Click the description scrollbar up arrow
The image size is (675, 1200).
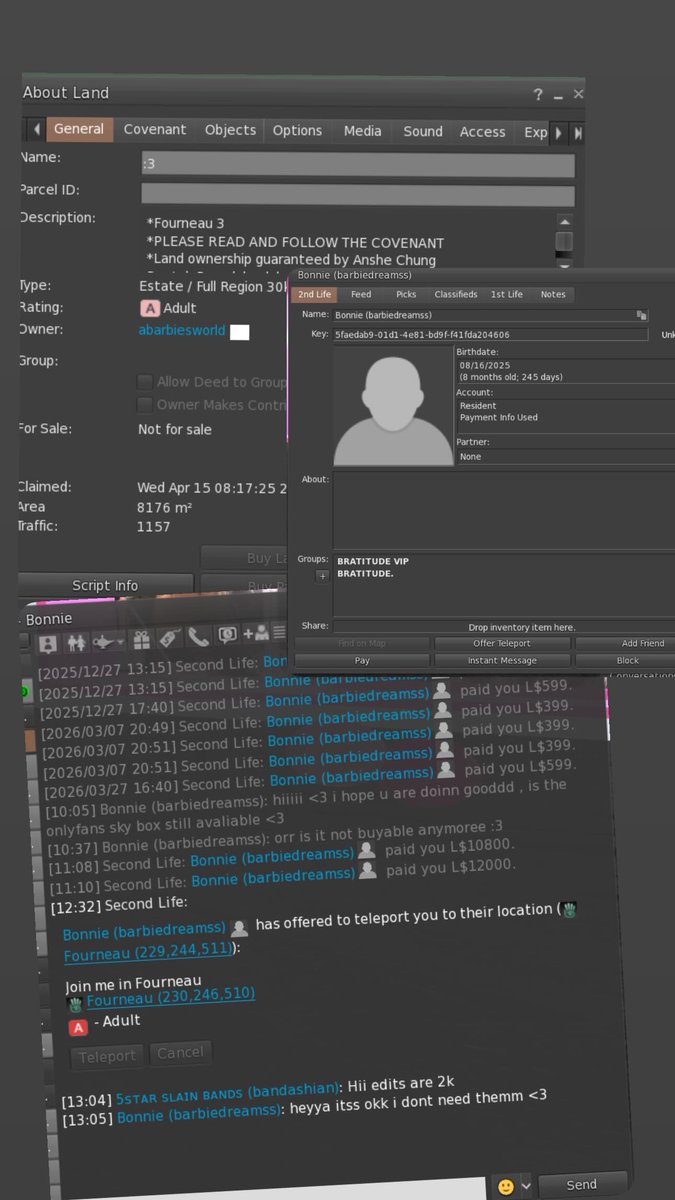tap(564, 221)
